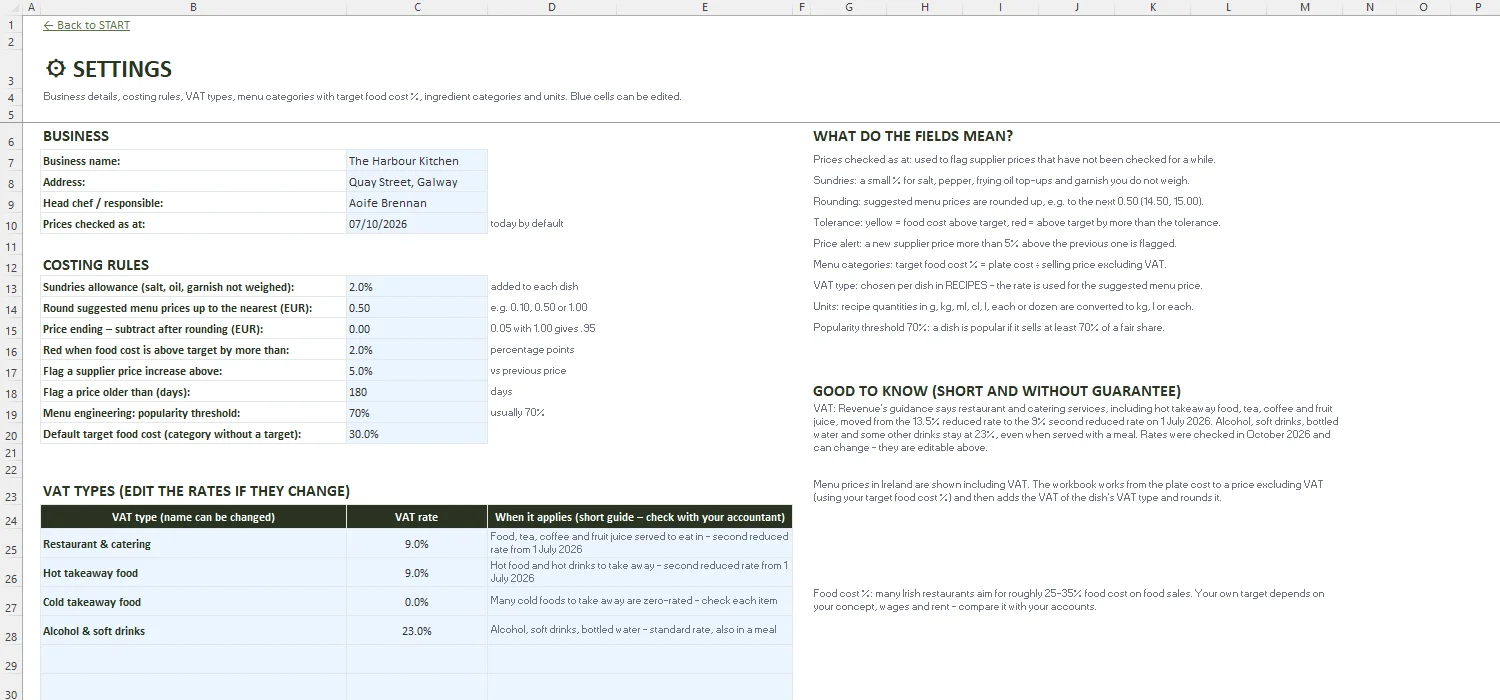The width and height of the screenshot is (1500, 700).
Task: Select the Price alert explanation line
Action: point(995,243)
